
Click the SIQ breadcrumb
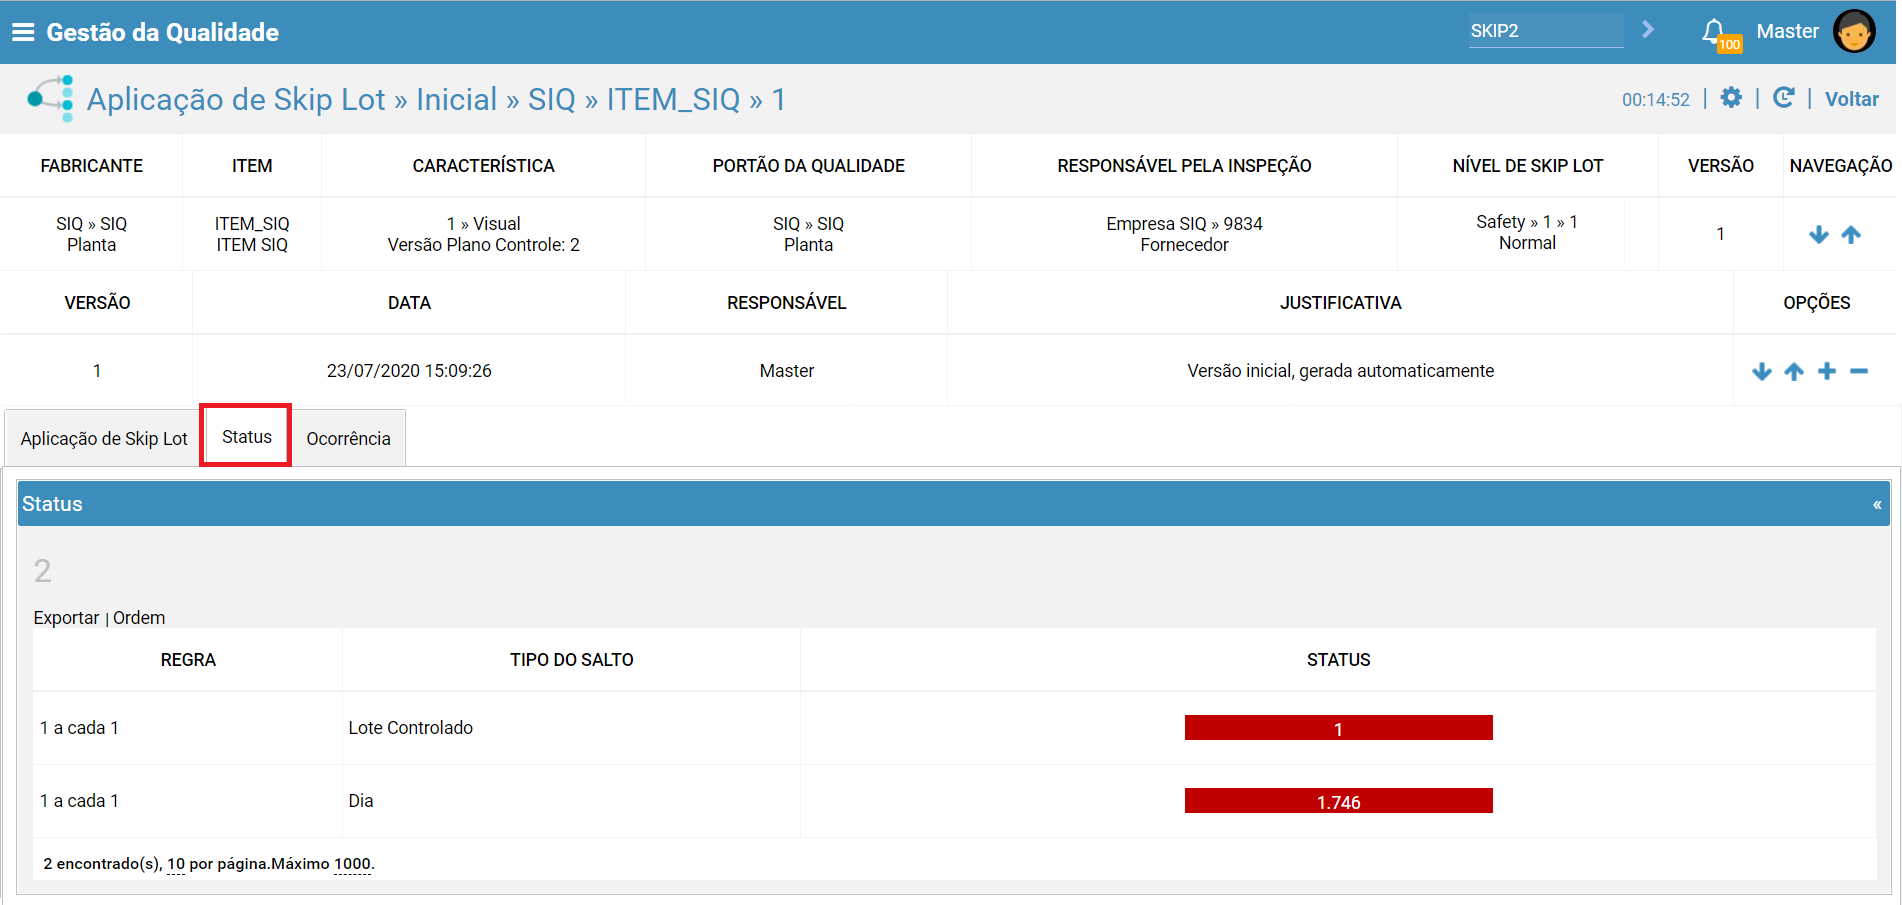point(552,99)
